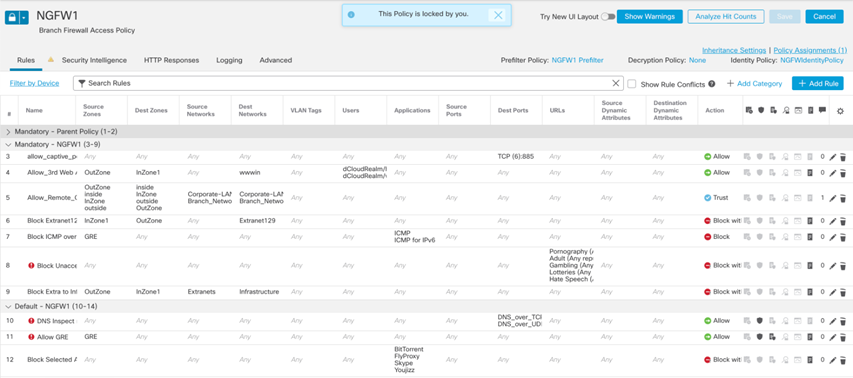Edit rule 4 Allow_3rd Web with pencil
The image size is (853, 378).
(832, 173)
